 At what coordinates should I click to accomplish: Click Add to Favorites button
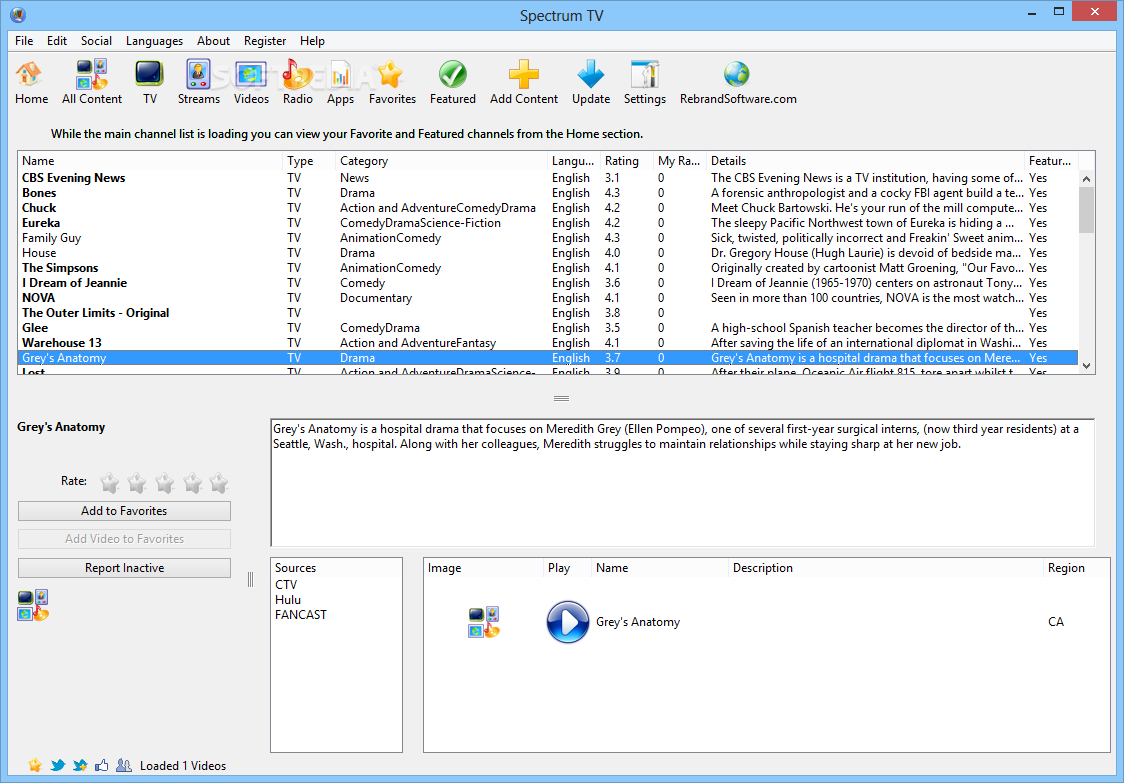pos(124,511)
